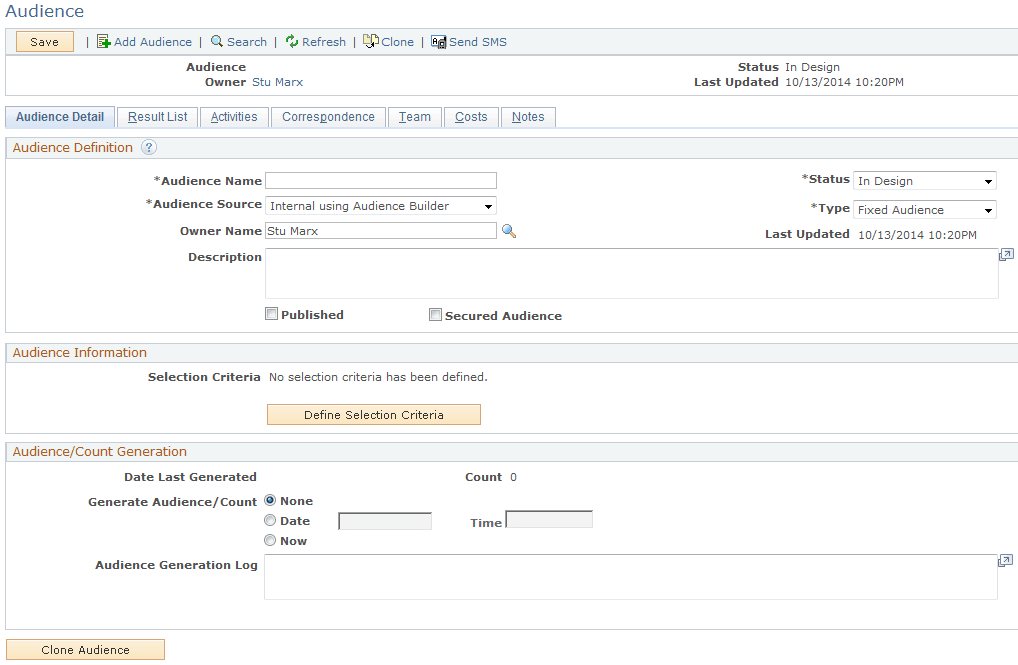
Task: Click the header Last Updated date value
Action: point(844,82)
